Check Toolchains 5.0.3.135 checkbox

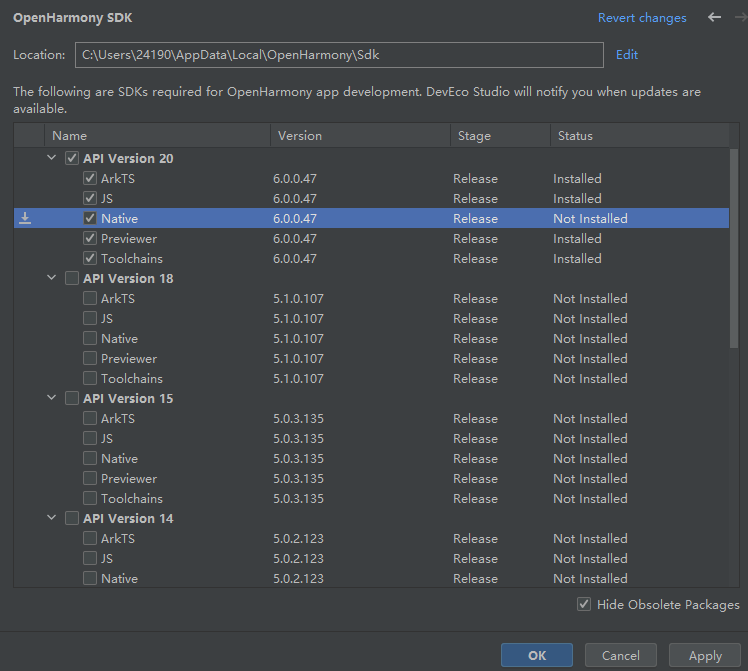coord(90,499)
